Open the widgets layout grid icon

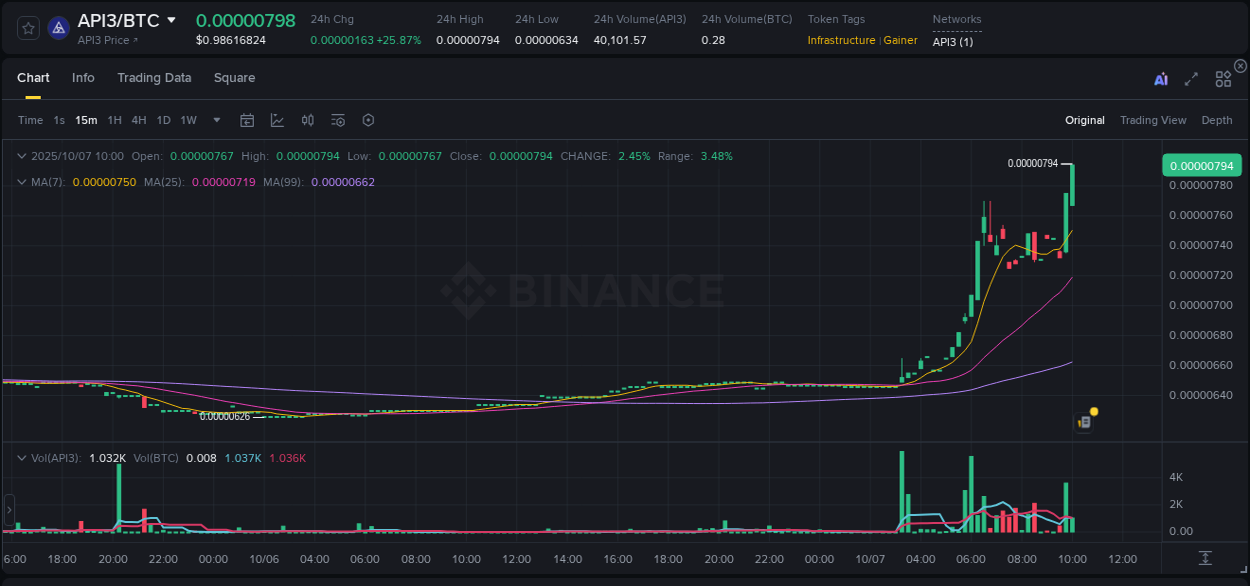(1223, 78)
